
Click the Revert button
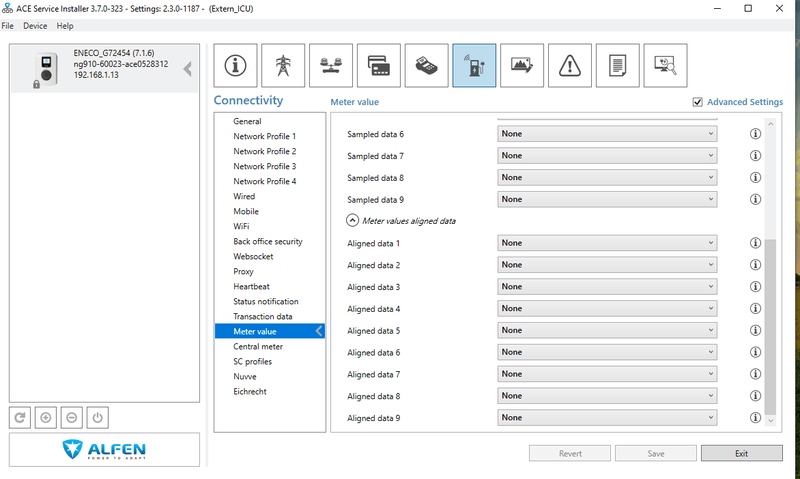click(x=570, y=453)
